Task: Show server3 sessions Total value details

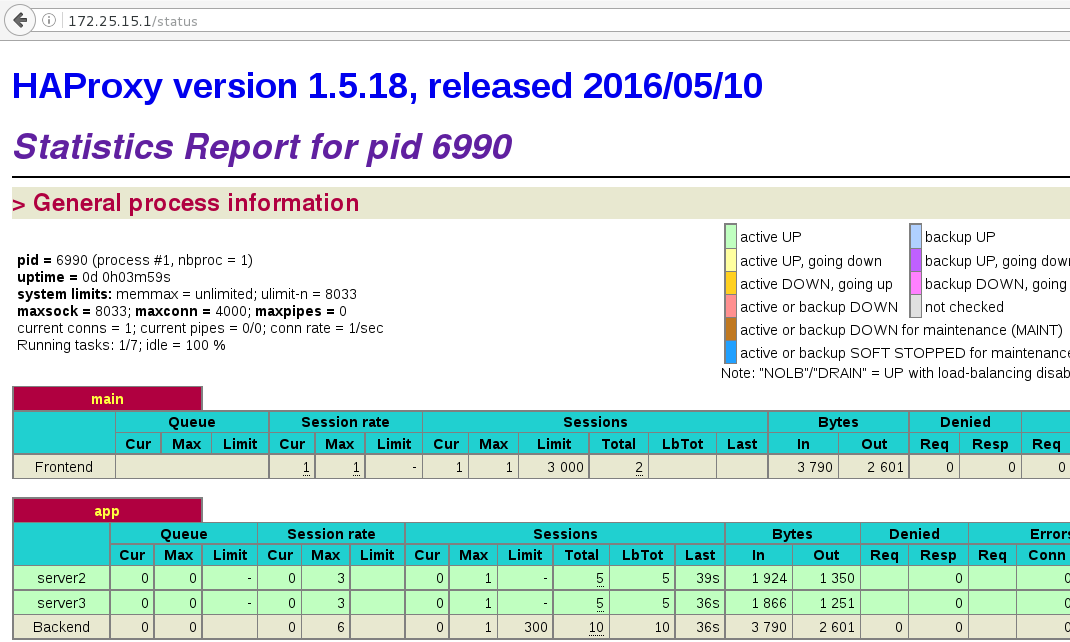Action: pyautogui.click(x=599, y=603)
